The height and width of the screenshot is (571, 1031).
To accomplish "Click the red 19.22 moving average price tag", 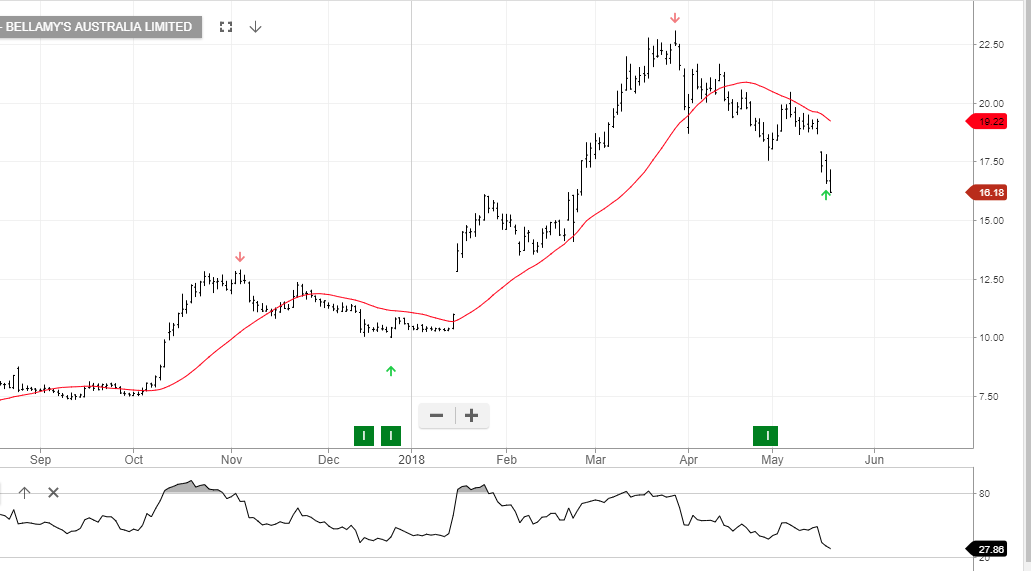I will coord(990,121).
